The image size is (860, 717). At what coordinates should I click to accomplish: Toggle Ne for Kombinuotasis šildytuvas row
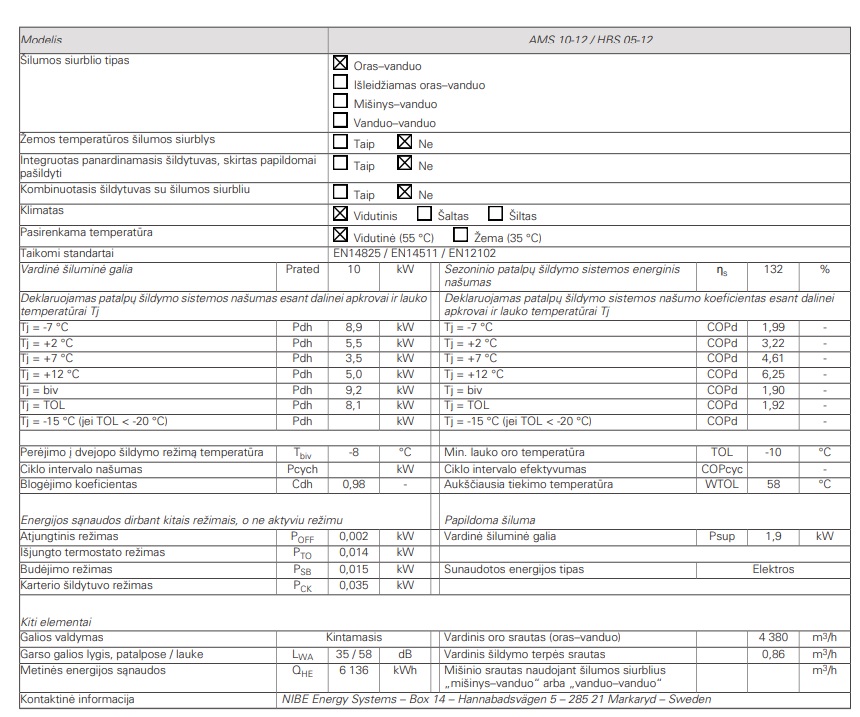coord(405,194)
